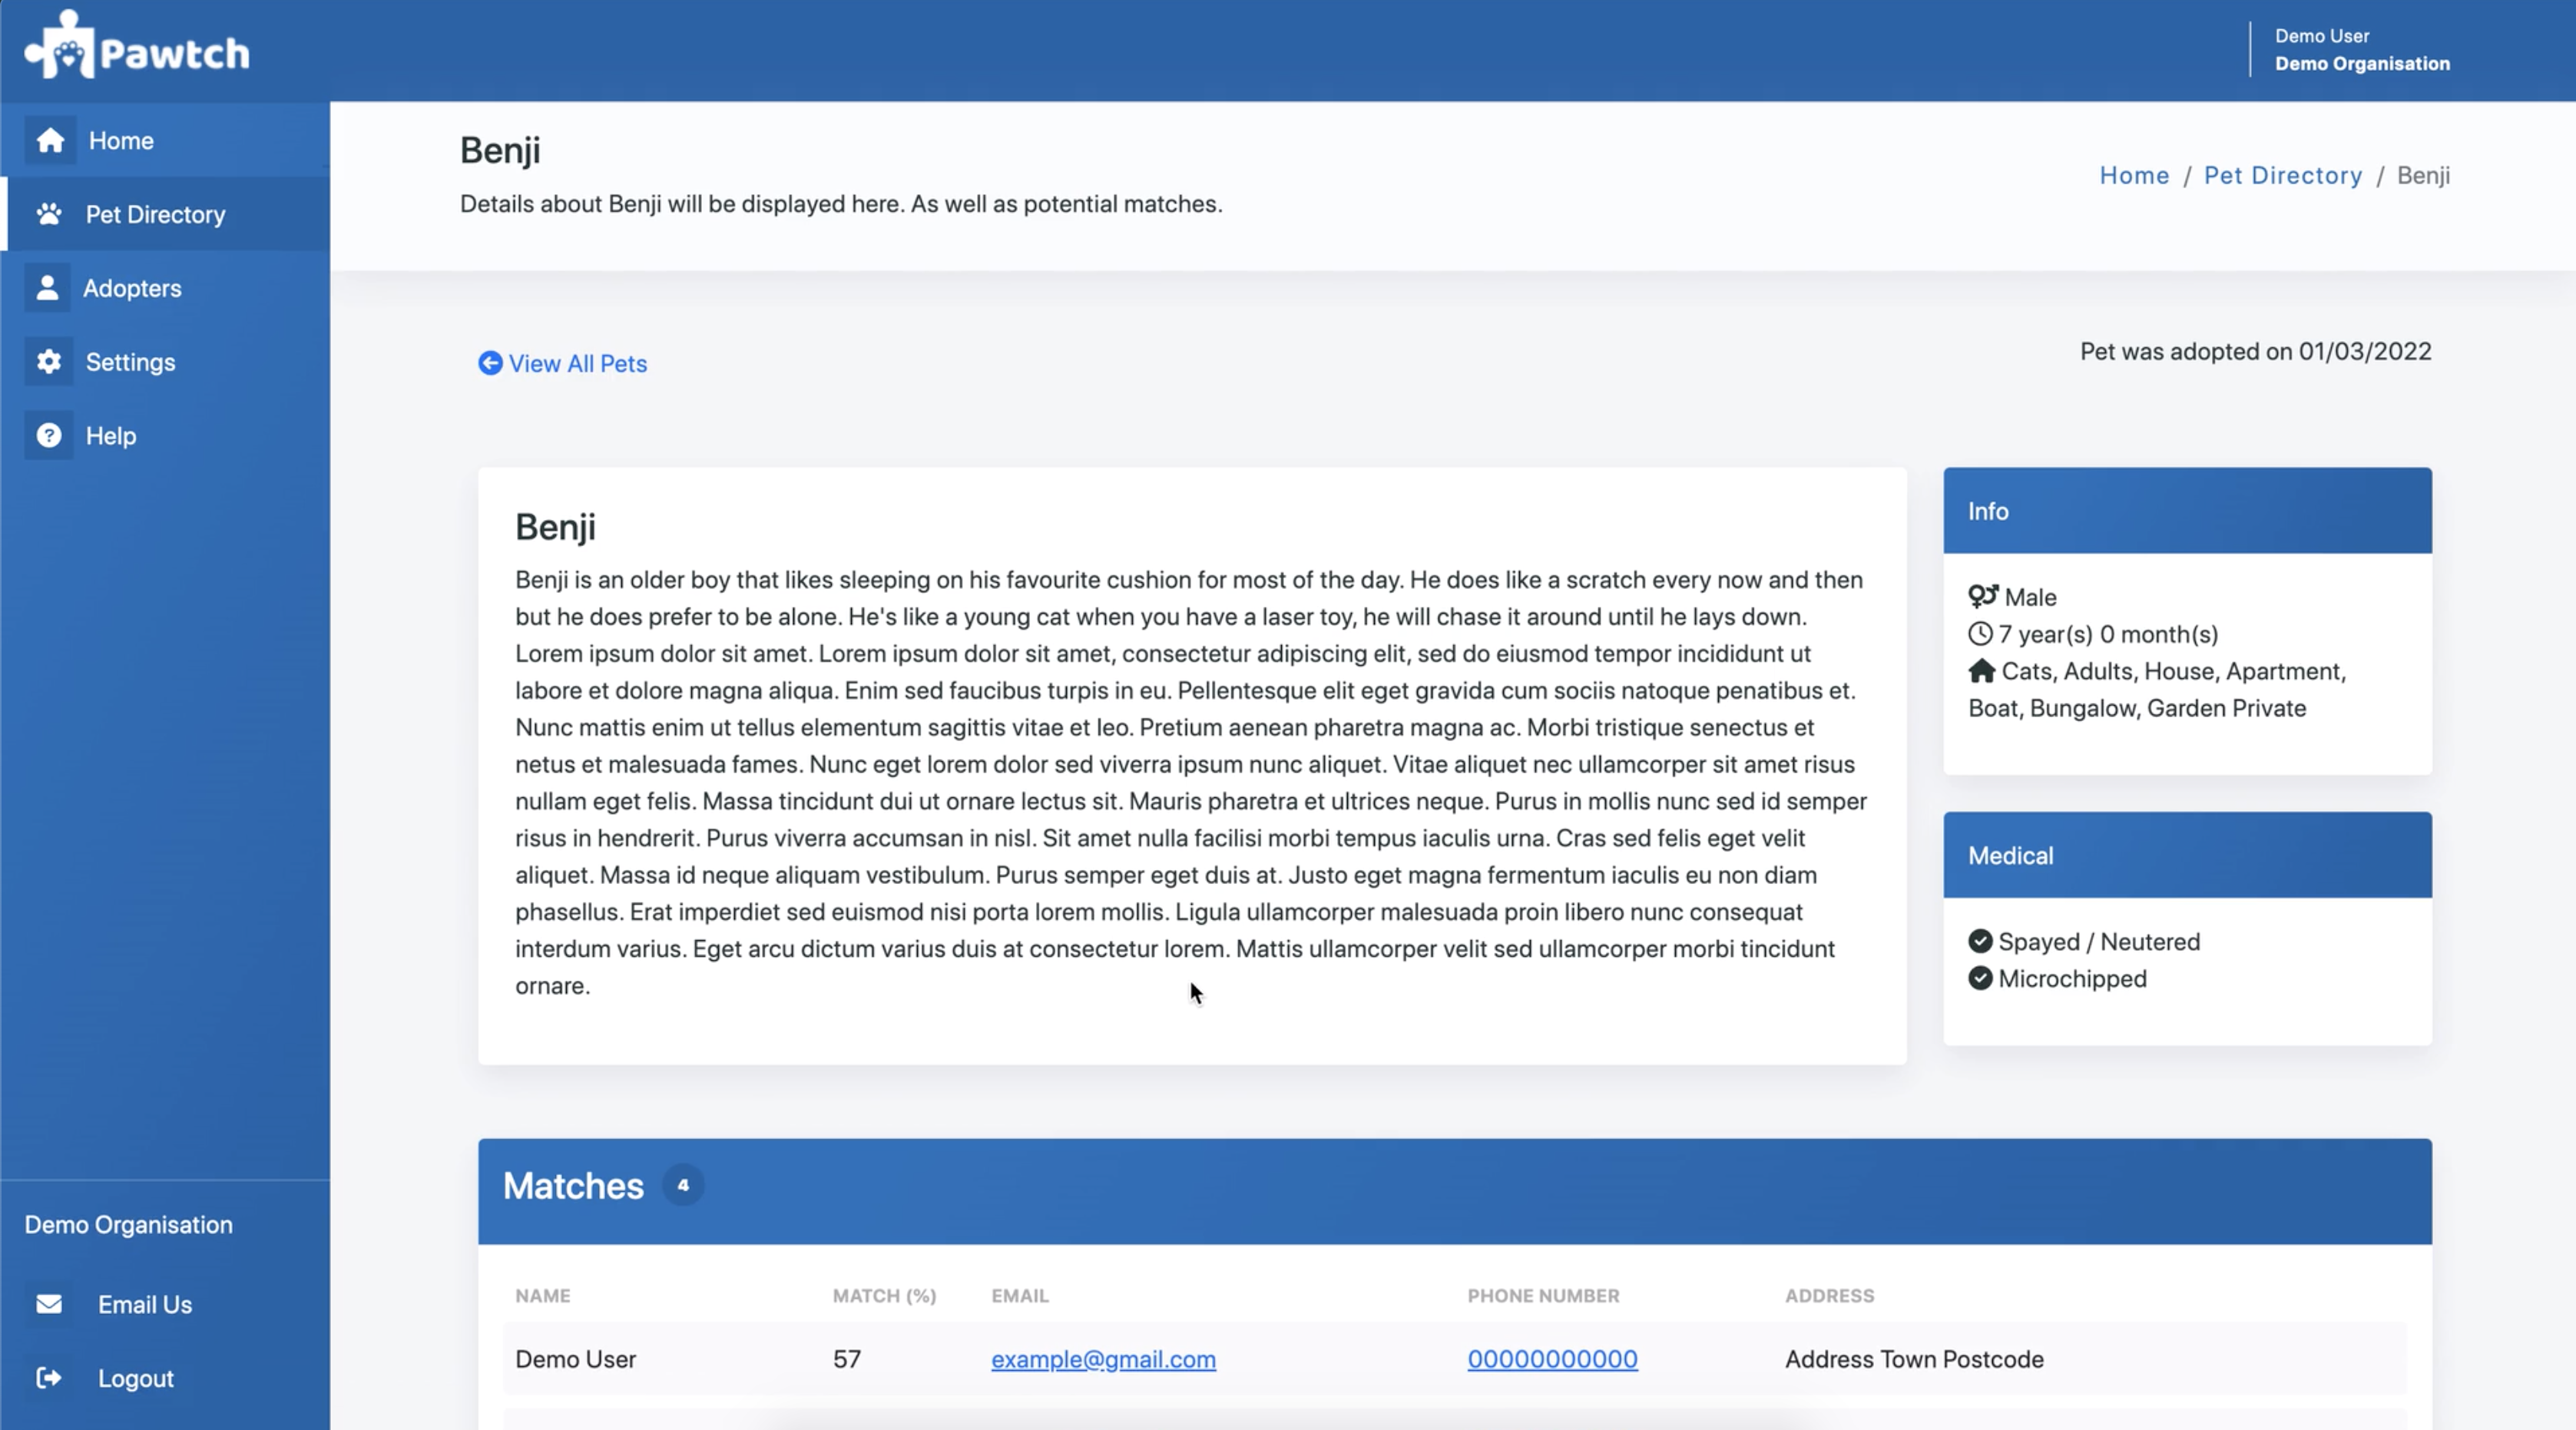Screen dimensions: 2576x1430
Task: Open the Settings menu item
Action: pos(131,362)
